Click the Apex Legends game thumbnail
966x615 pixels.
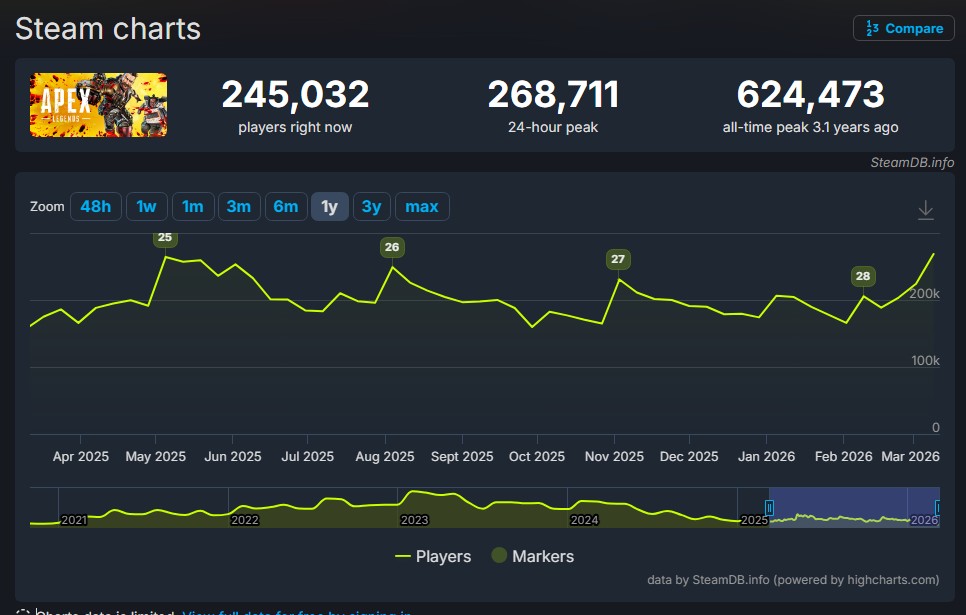tap(99, 105)
